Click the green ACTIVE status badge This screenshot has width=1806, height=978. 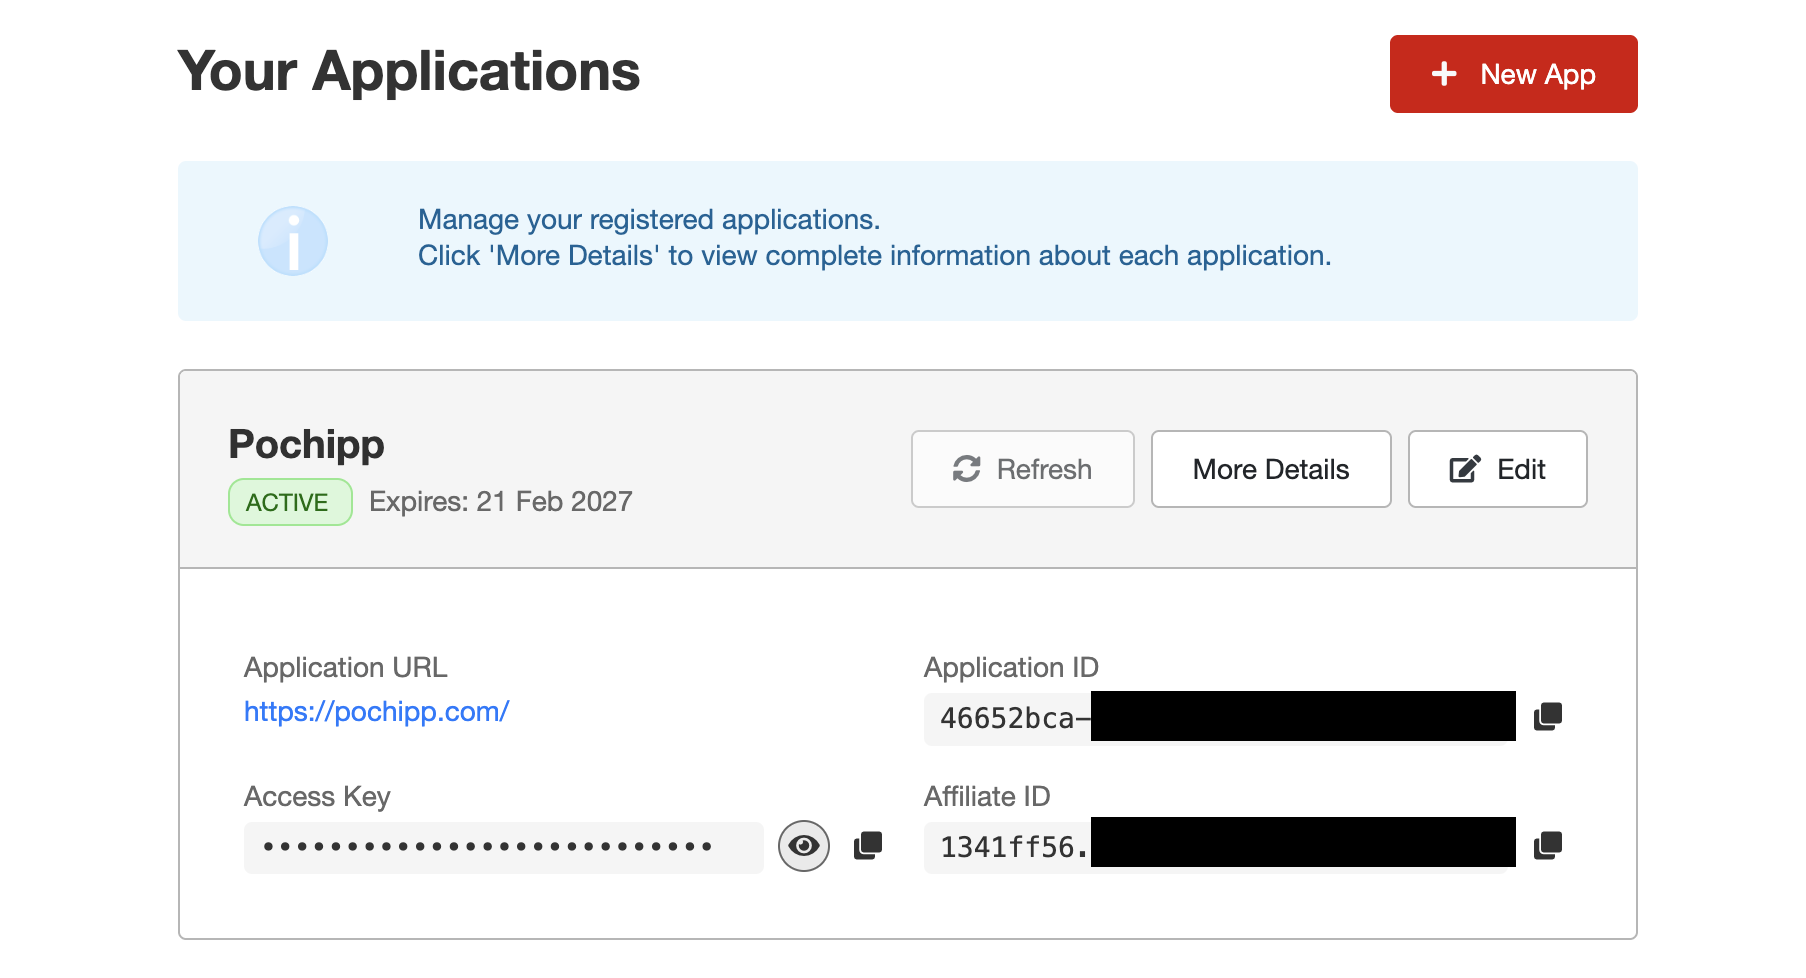(290, 502)
